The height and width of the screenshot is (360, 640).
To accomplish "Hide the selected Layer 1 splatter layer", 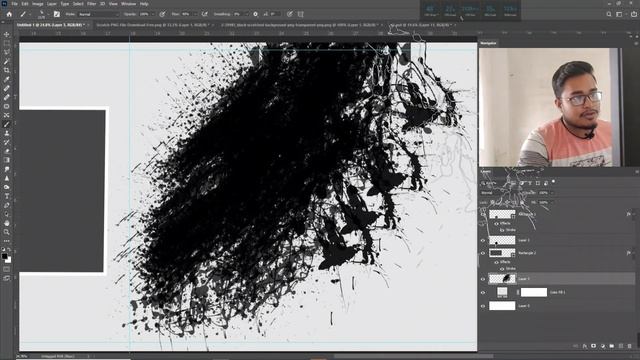I will (x=483, y=279).
